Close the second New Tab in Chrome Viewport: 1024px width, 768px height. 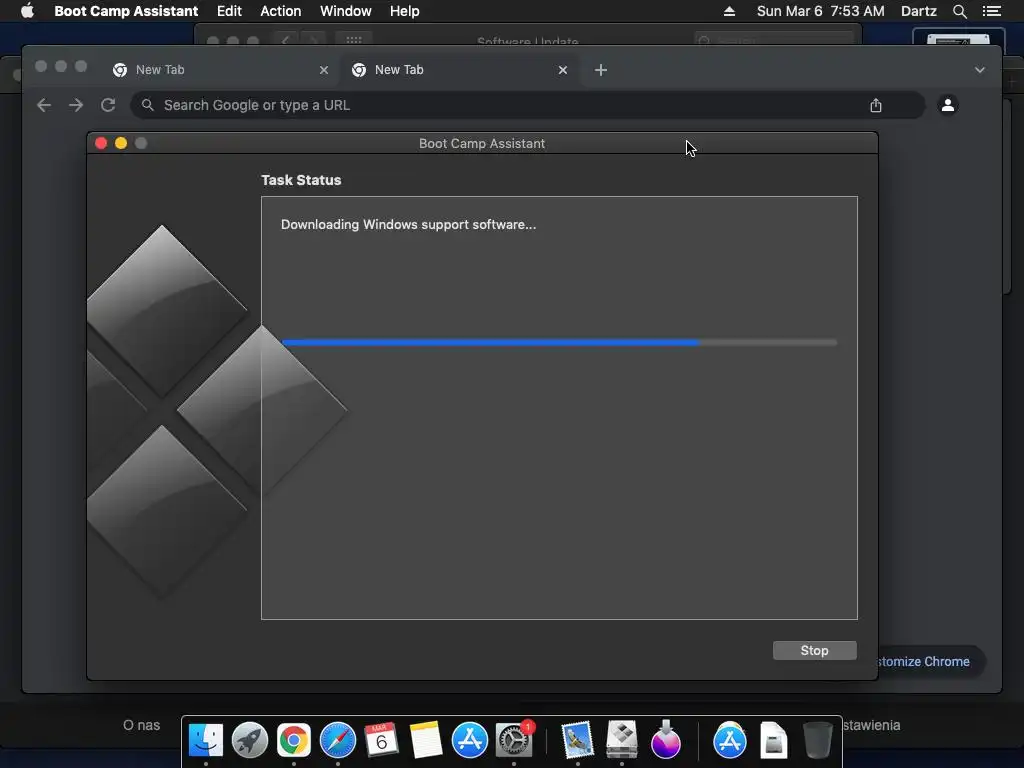563,70
